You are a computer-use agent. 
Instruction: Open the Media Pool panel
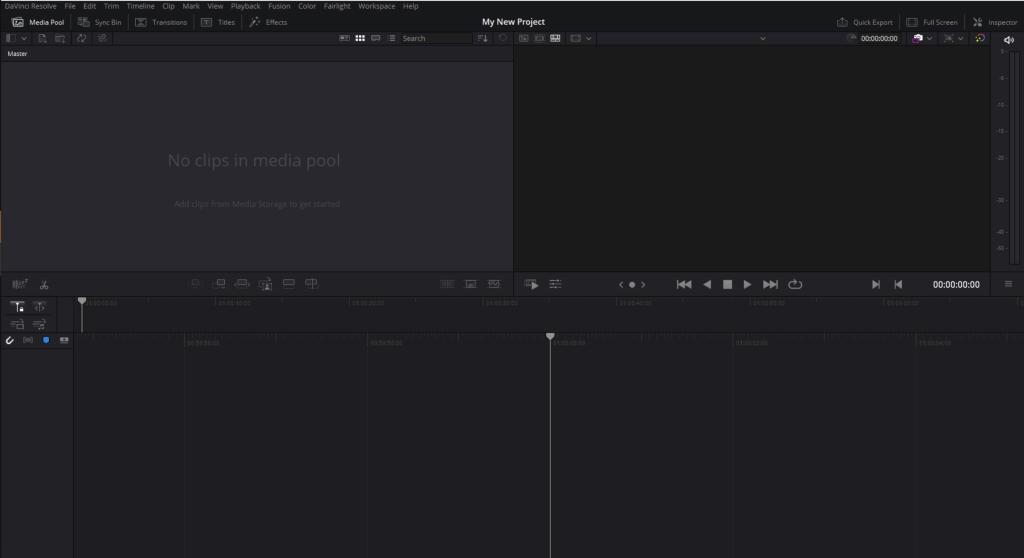point(38,22)
